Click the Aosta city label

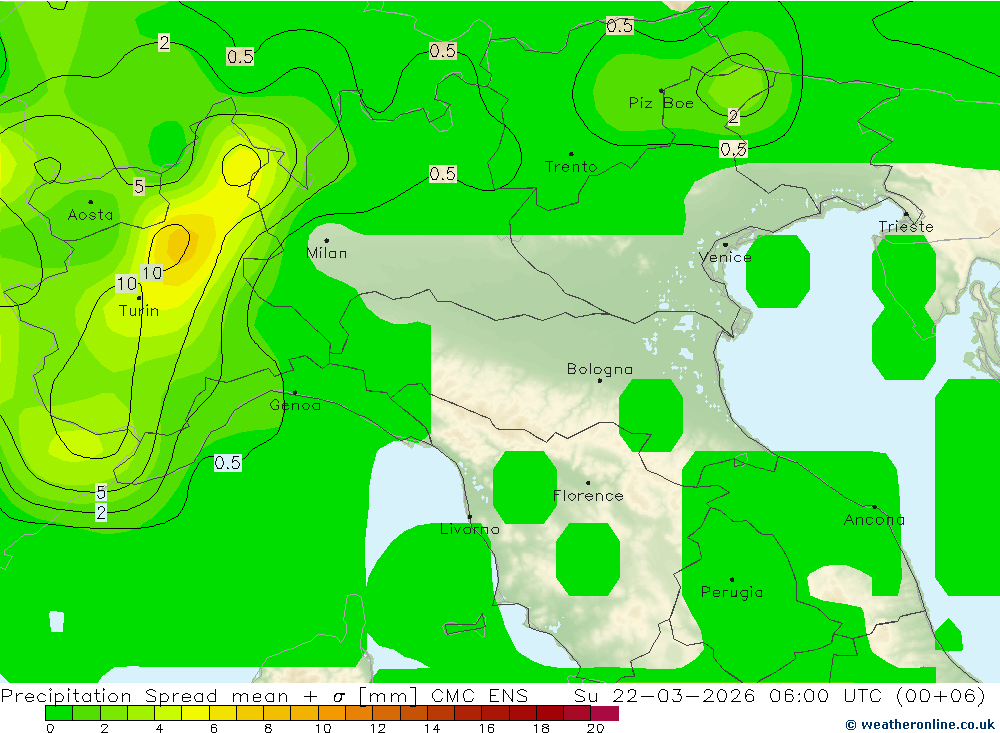[90, 215]
